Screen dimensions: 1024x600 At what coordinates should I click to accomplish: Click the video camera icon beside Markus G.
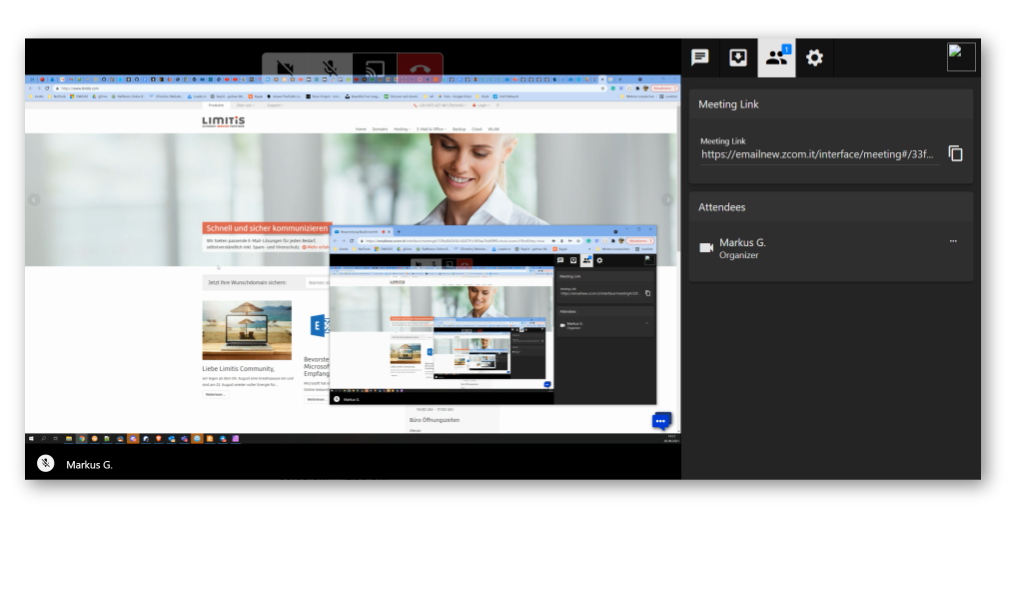coord(706,248)
